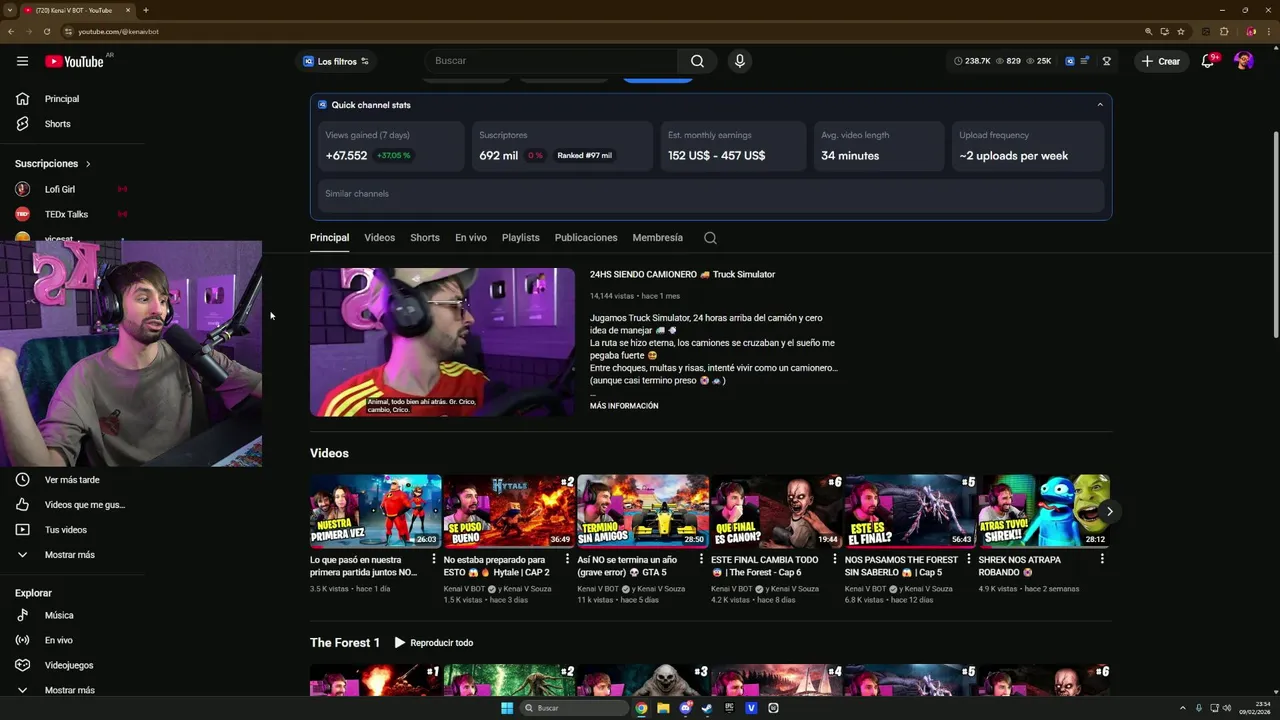Bookmark page with the star icon
The image size is (1280, 720).
click(x=1181, y=31)
